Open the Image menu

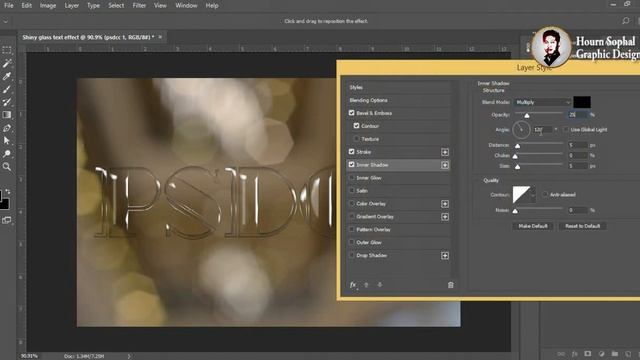(x=48, y=6)
